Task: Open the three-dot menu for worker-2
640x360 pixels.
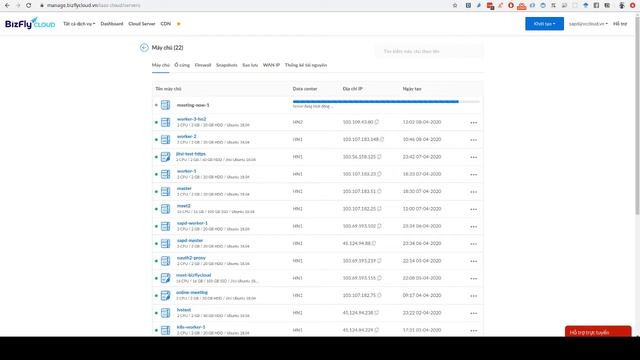Action: (x=473, y=140)
